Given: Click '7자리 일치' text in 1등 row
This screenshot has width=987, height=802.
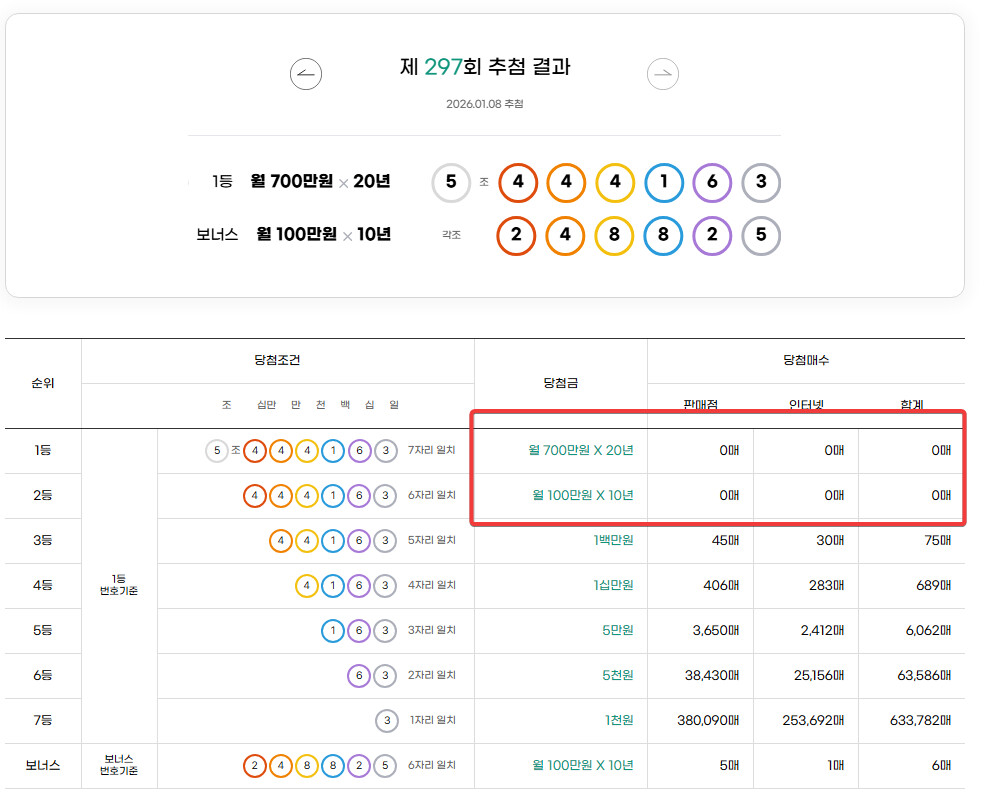Looking at the screenshot, I should [x=432, y=450].
